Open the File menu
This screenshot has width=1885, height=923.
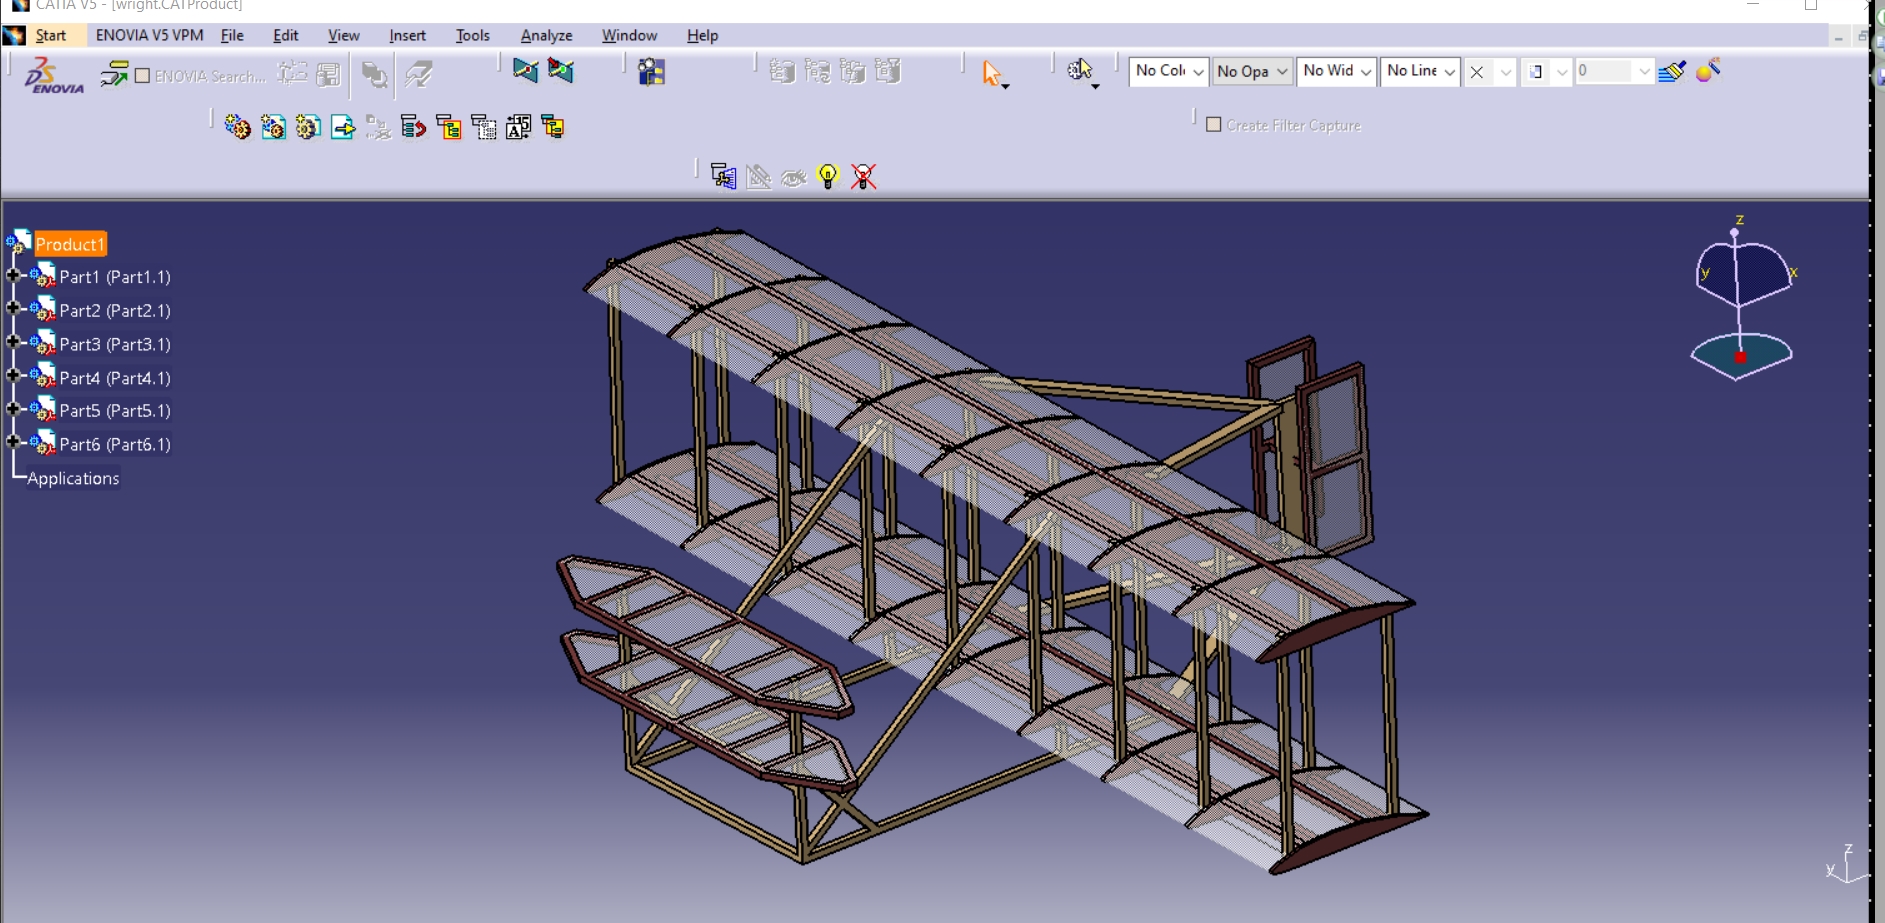[232, 36]
